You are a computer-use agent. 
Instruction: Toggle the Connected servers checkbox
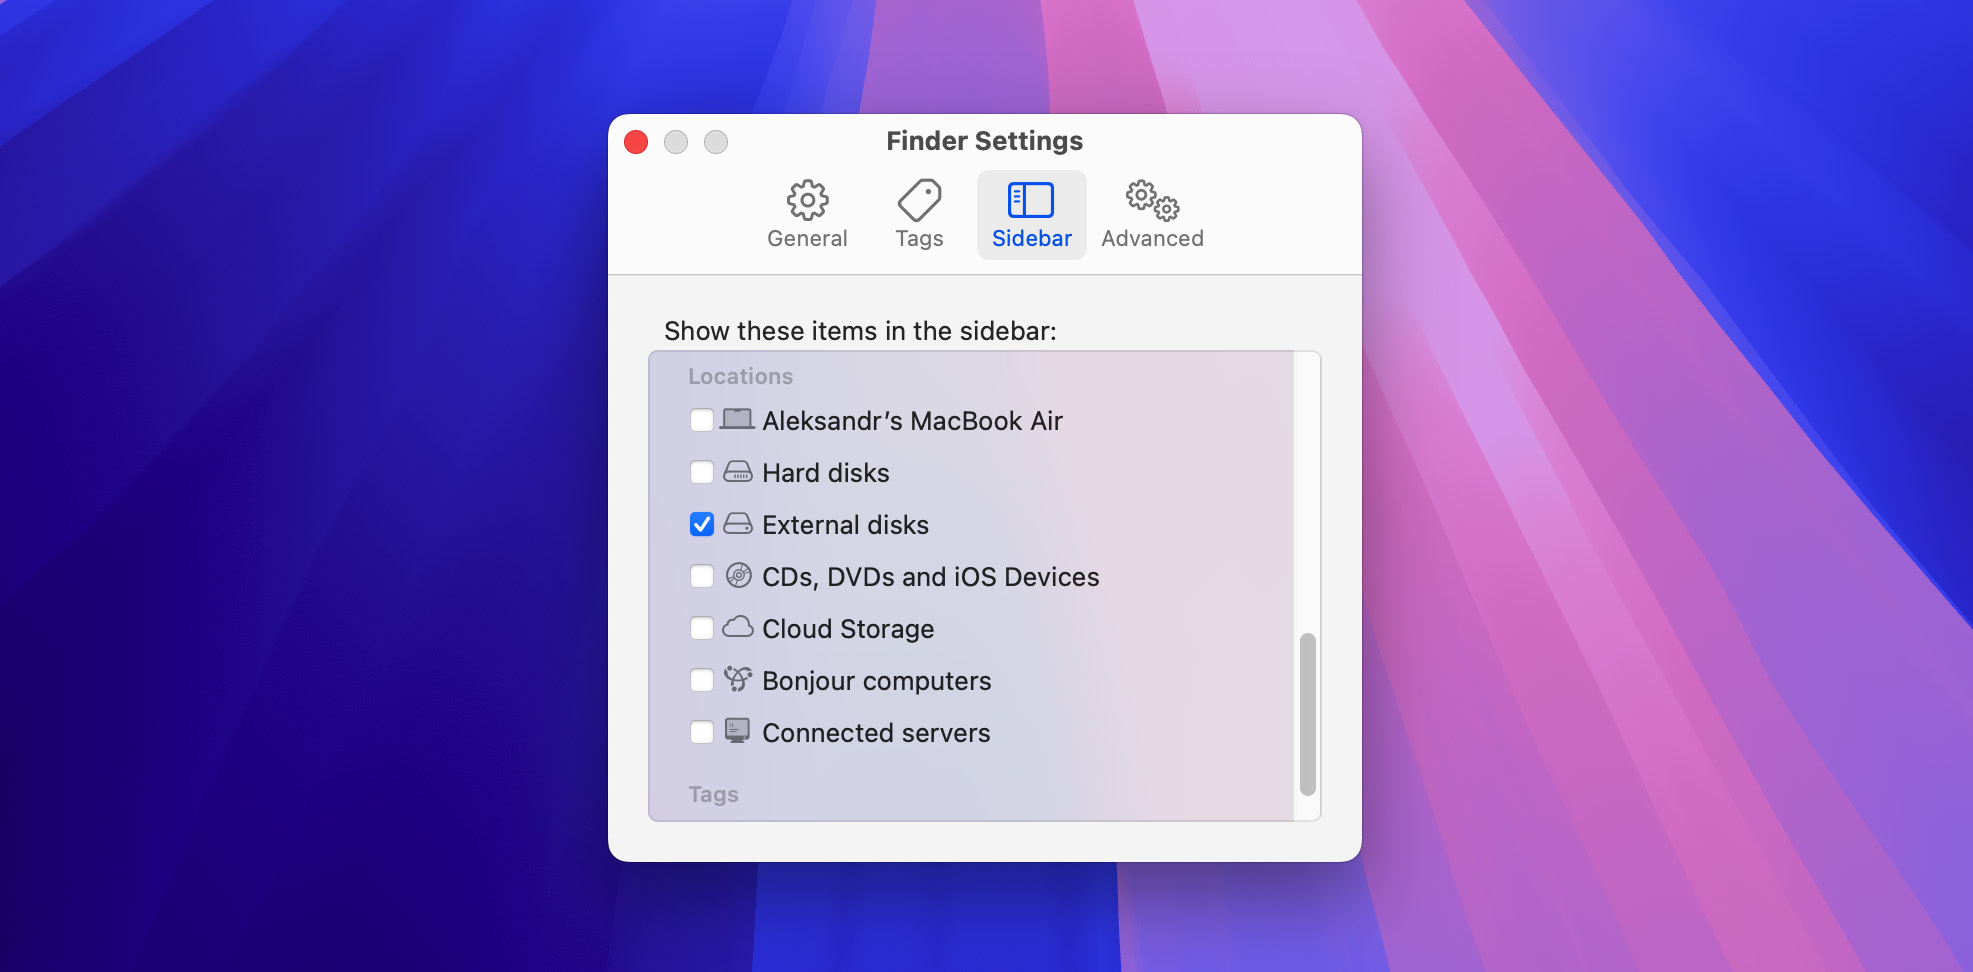coord(702,732)
